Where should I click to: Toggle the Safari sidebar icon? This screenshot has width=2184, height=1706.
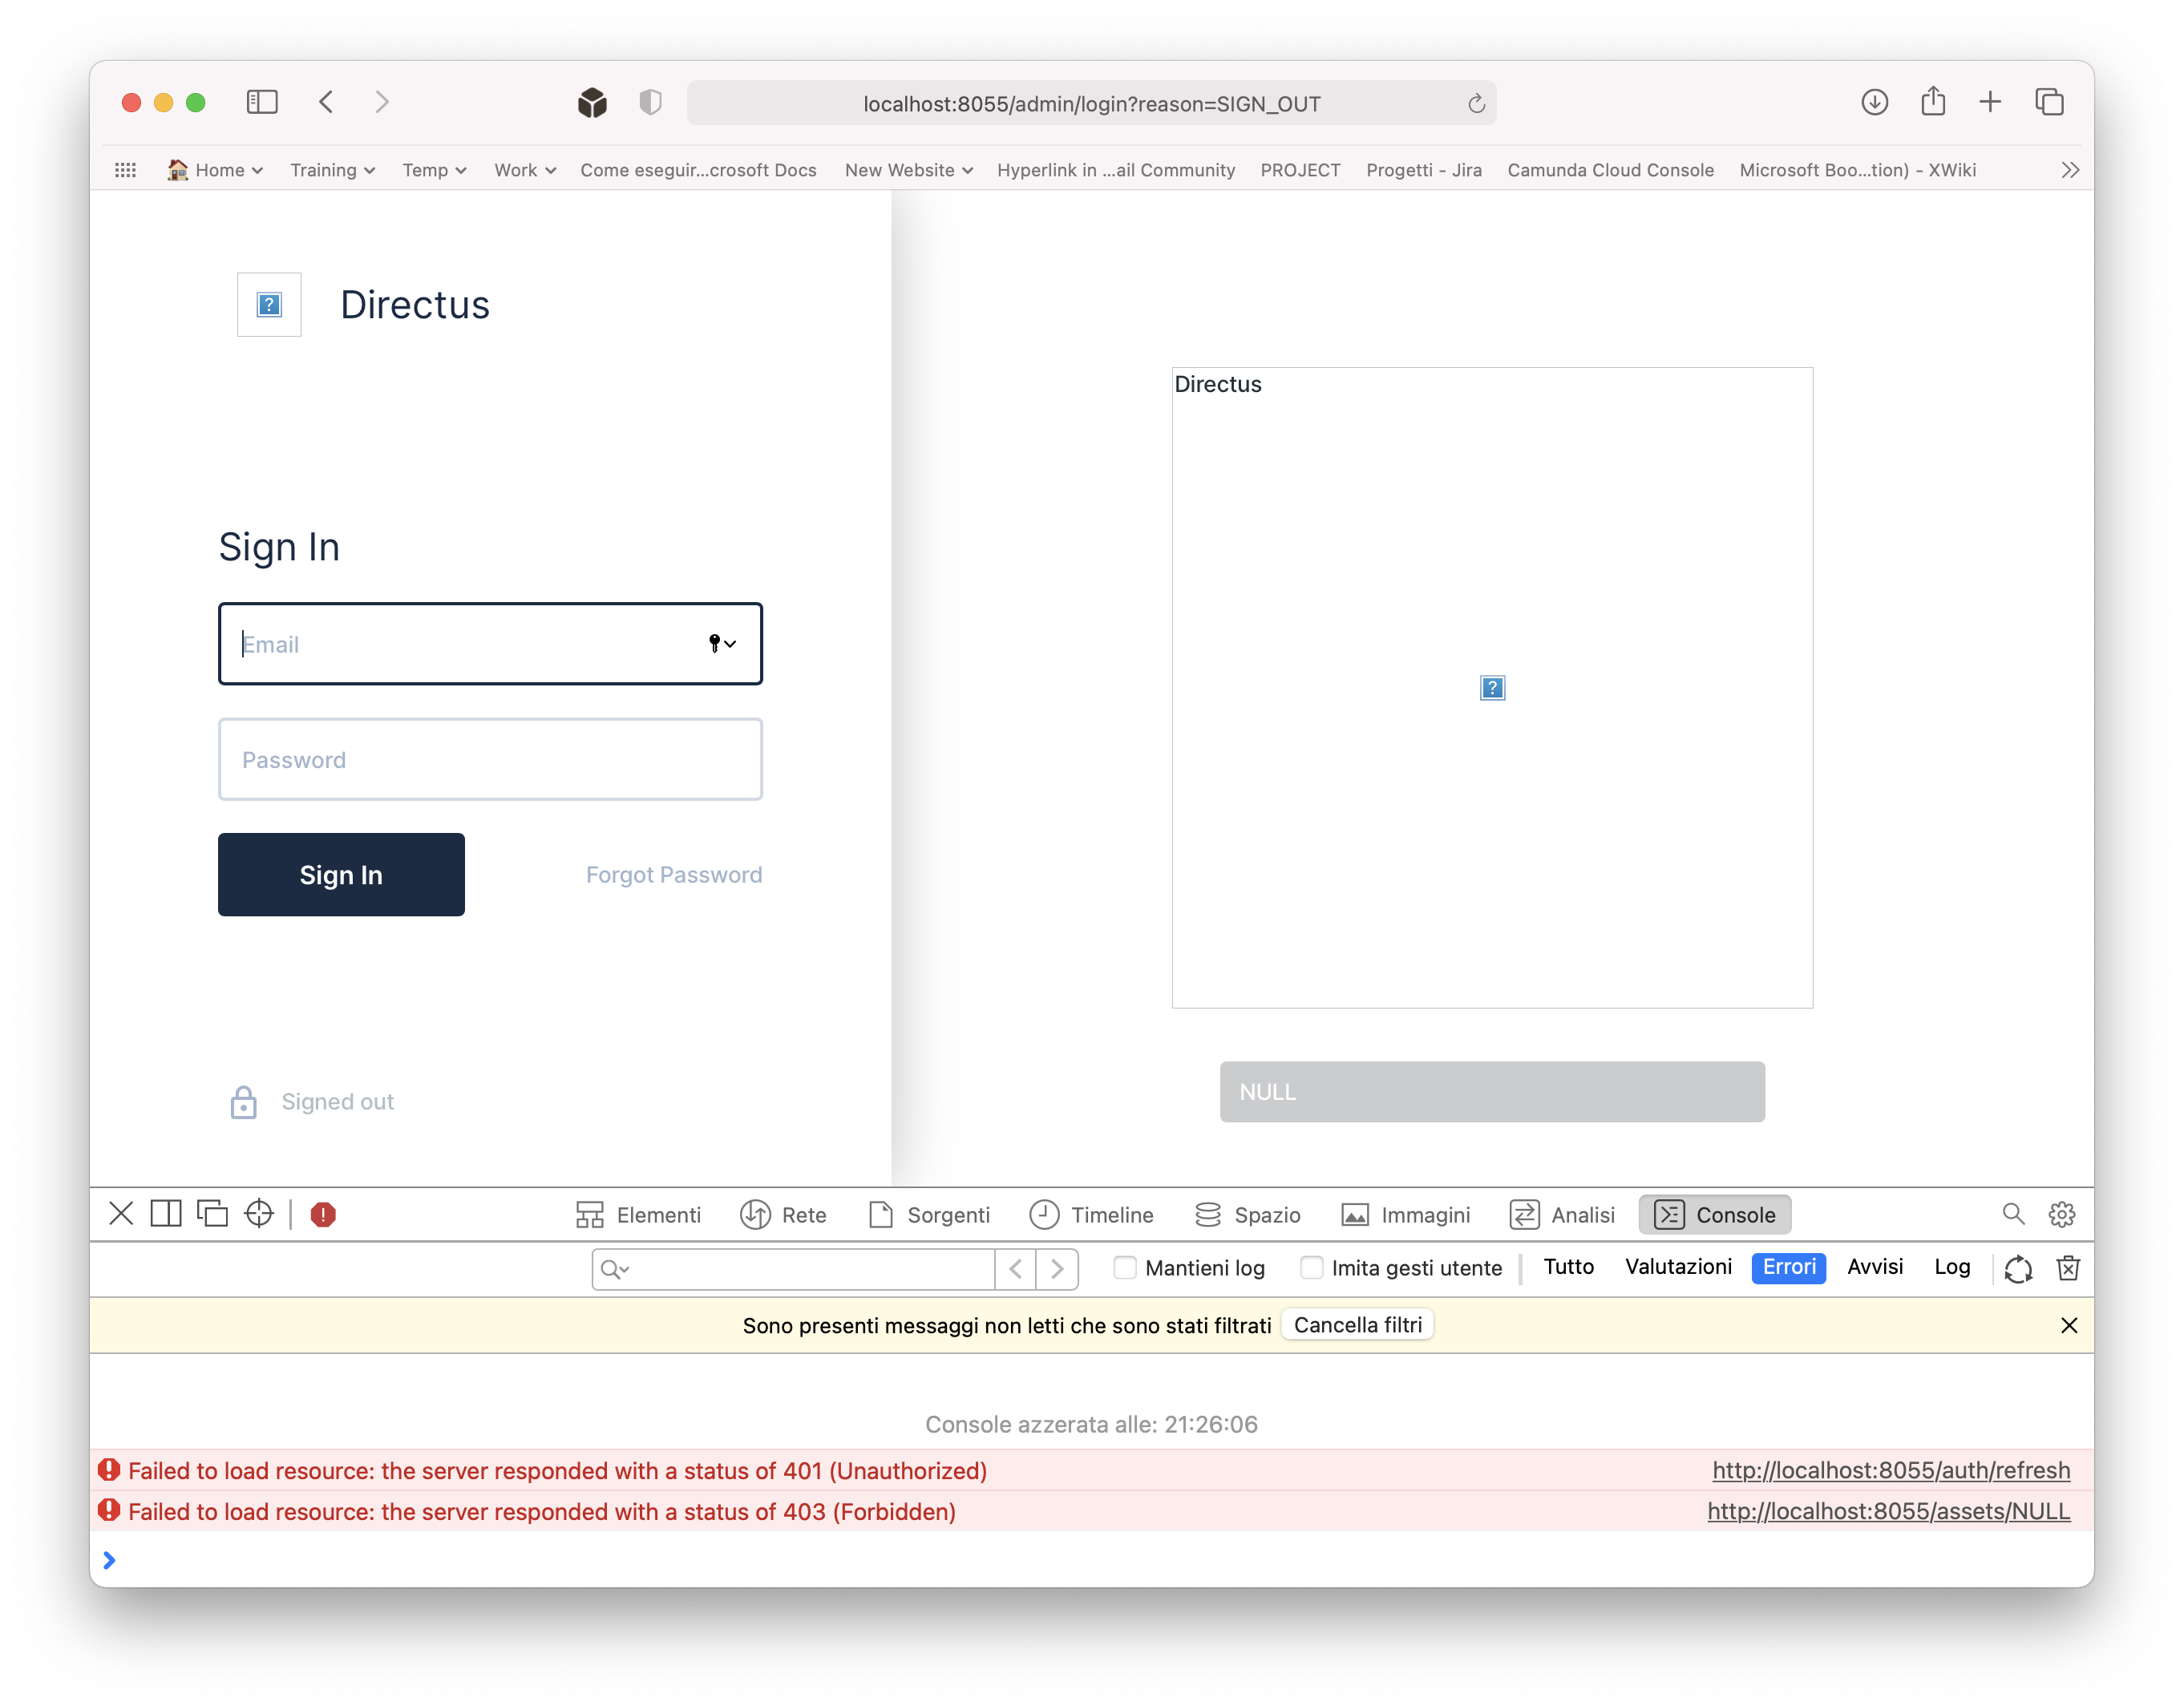pos(262,102)
